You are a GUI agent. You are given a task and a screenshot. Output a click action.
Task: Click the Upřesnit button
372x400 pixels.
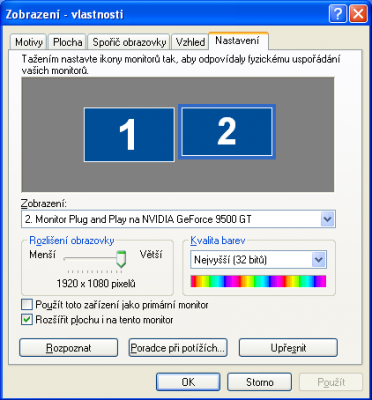pos(288,348)
